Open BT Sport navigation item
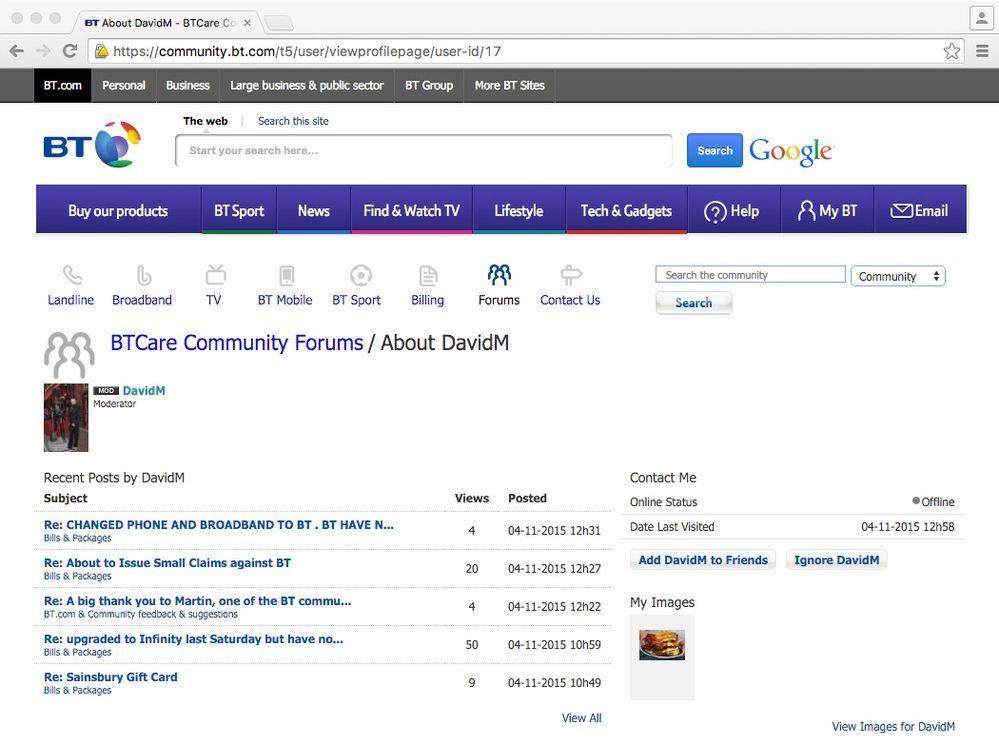Screen dimensions: 999x745 [239, 210]
